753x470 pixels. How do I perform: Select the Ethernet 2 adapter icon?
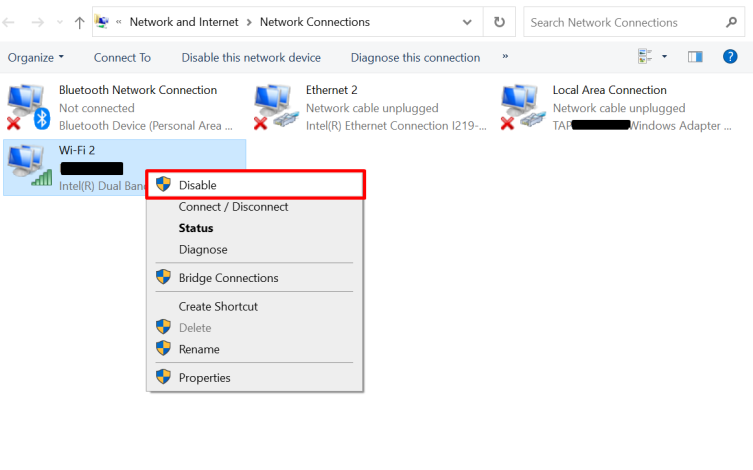pyautogui.click(x=275, y=107)
